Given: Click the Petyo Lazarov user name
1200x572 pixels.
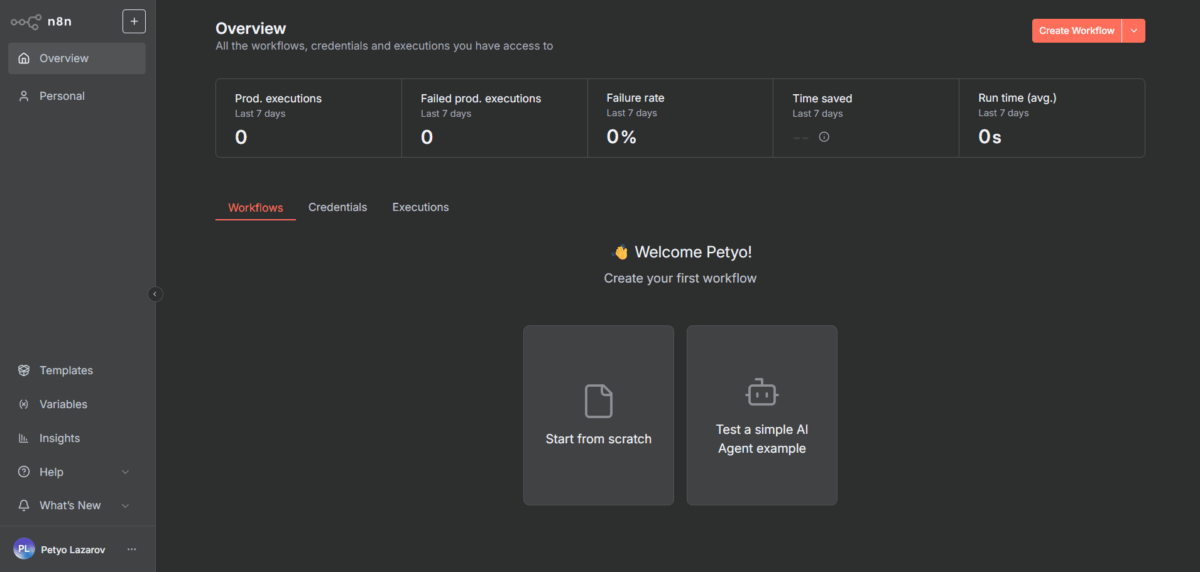Looking at the screenshot, I should 73,550.
